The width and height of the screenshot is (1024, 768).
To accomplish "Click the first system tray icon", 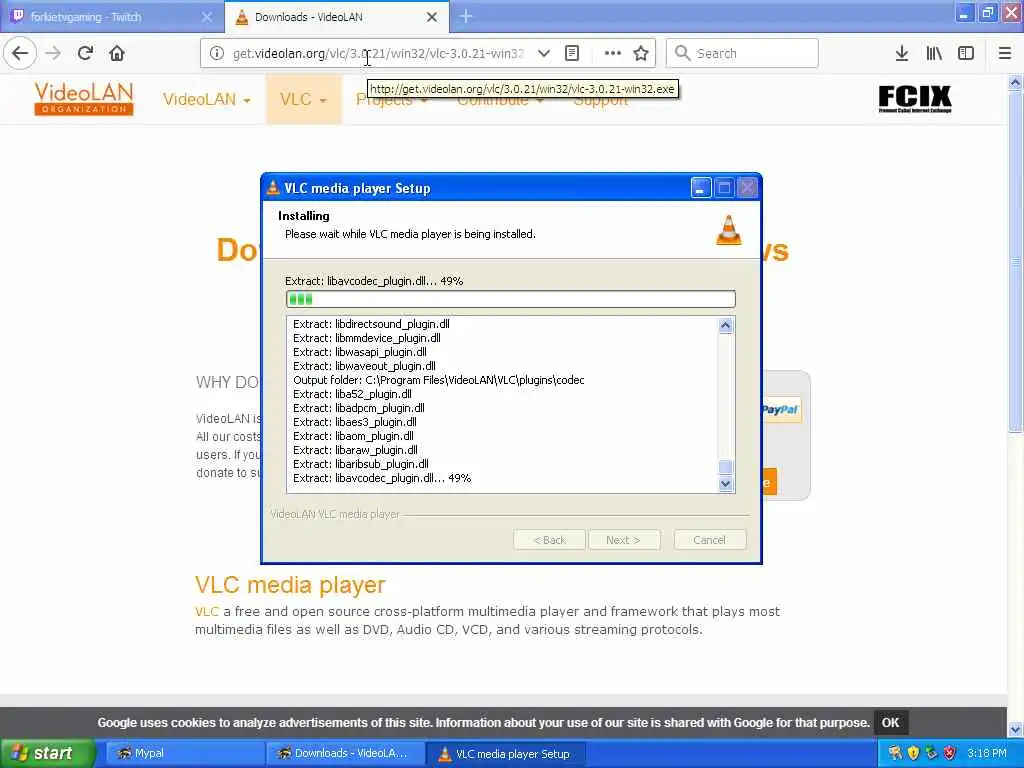I will (895, 753).
